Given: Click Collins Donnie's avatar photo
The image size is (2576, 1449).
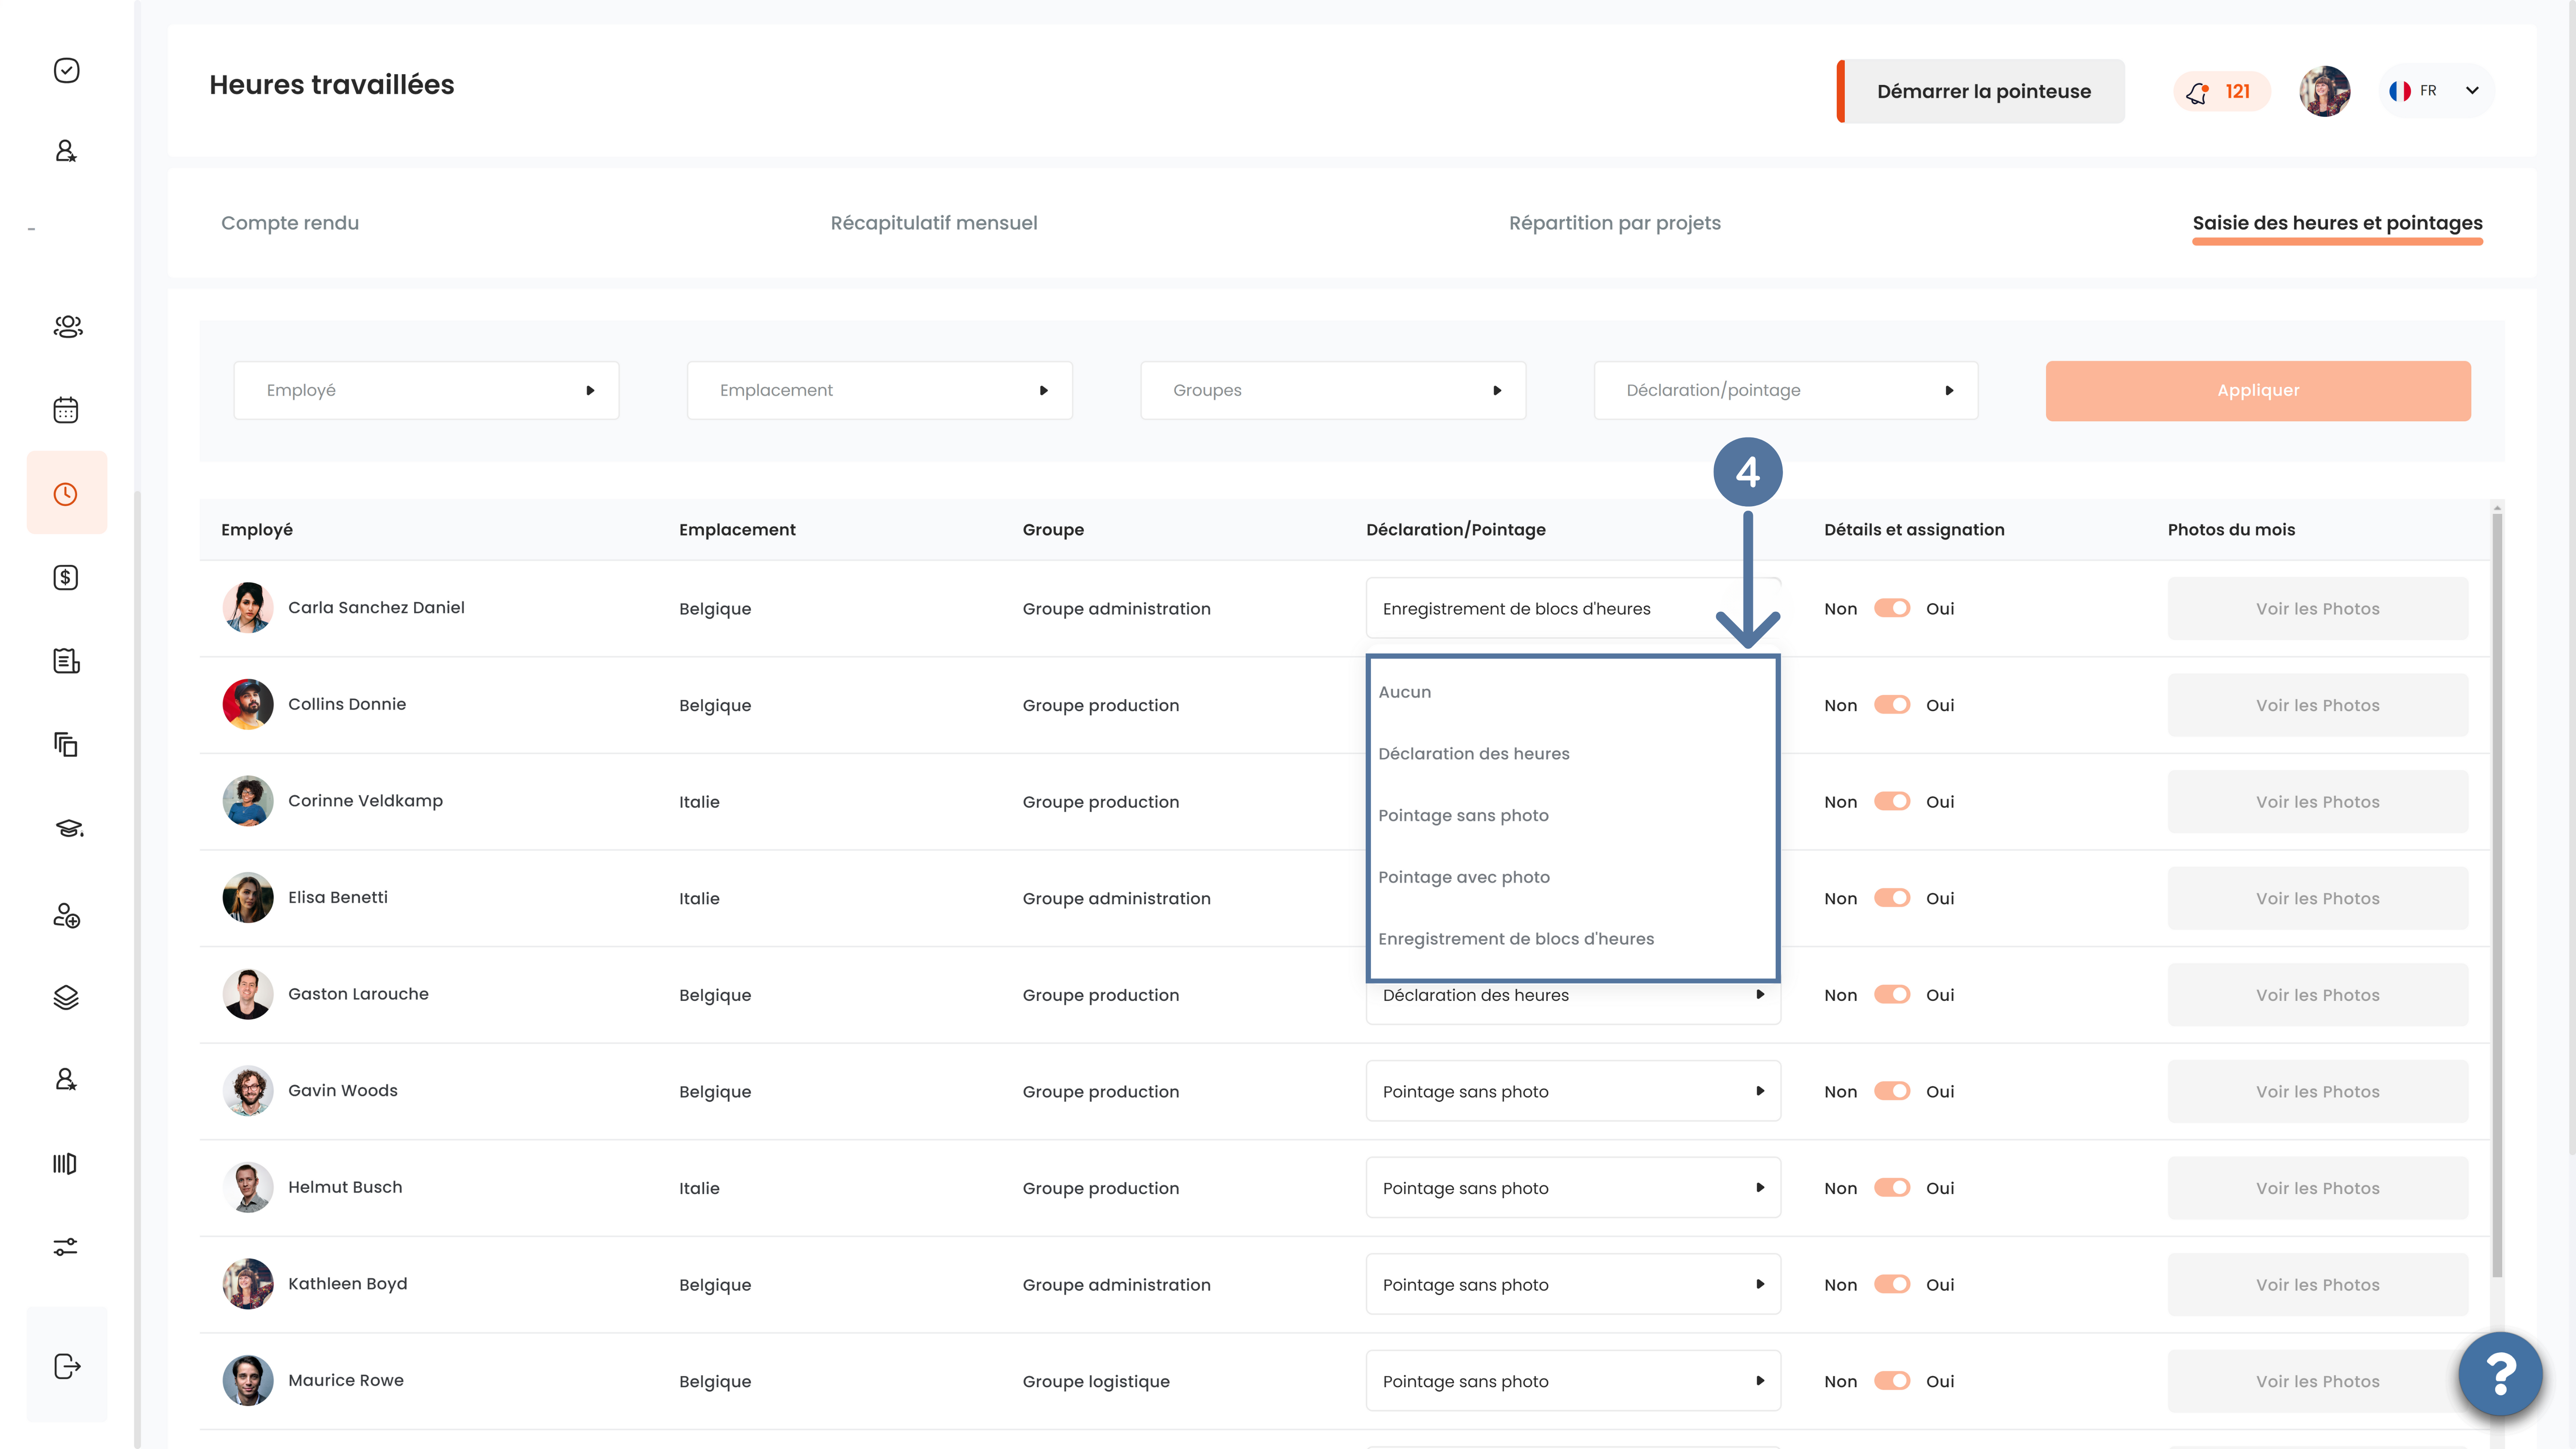Looking at the screenshot, I should 248,704.
